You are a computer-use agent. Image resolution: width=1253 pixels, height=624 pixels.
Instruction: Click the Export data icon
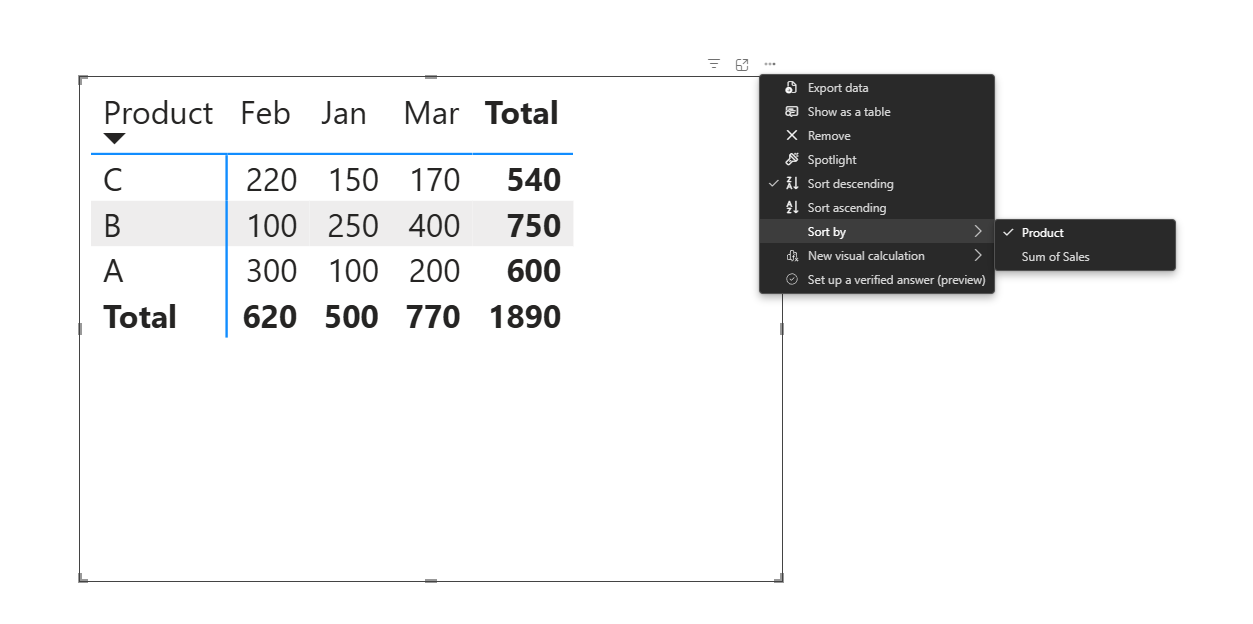coord(791,88)
